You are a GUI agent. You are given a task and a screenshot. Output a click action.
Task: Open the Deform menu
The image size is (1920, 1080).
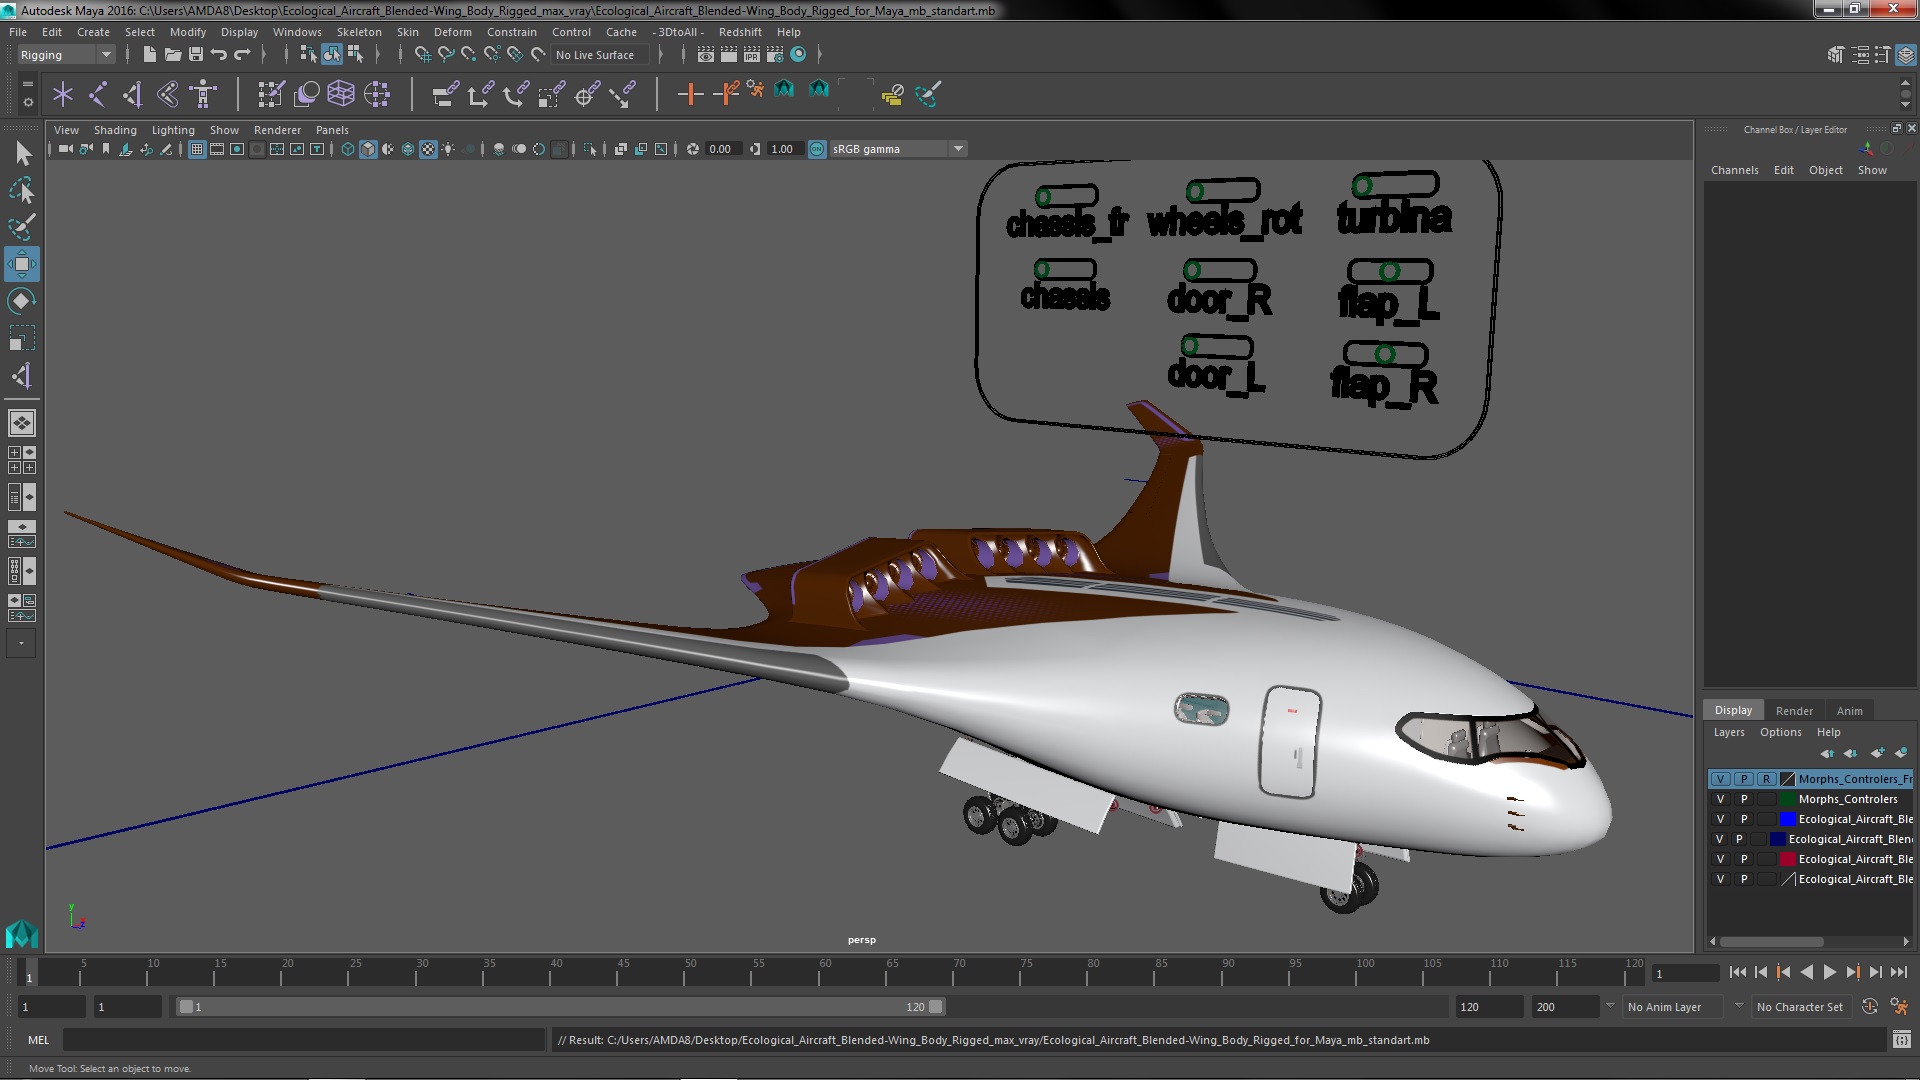click(452, 32)
